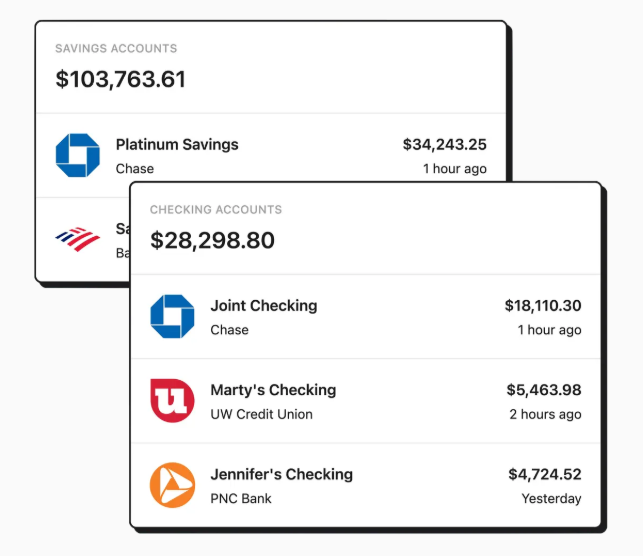Open the Platinum Savings account name
Viewport: 643px width, 556px height.
[x=177, y=144]
